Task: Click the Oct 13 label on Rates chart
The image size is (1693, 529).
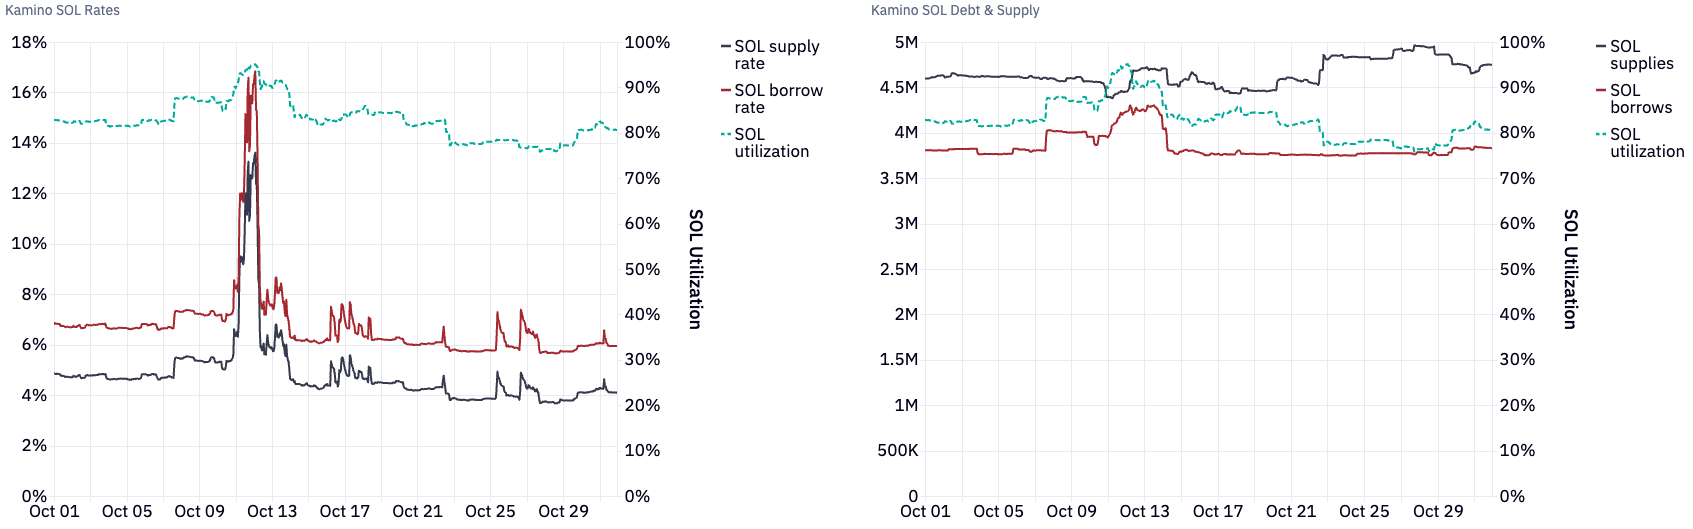Action: [x=272, y=511]
